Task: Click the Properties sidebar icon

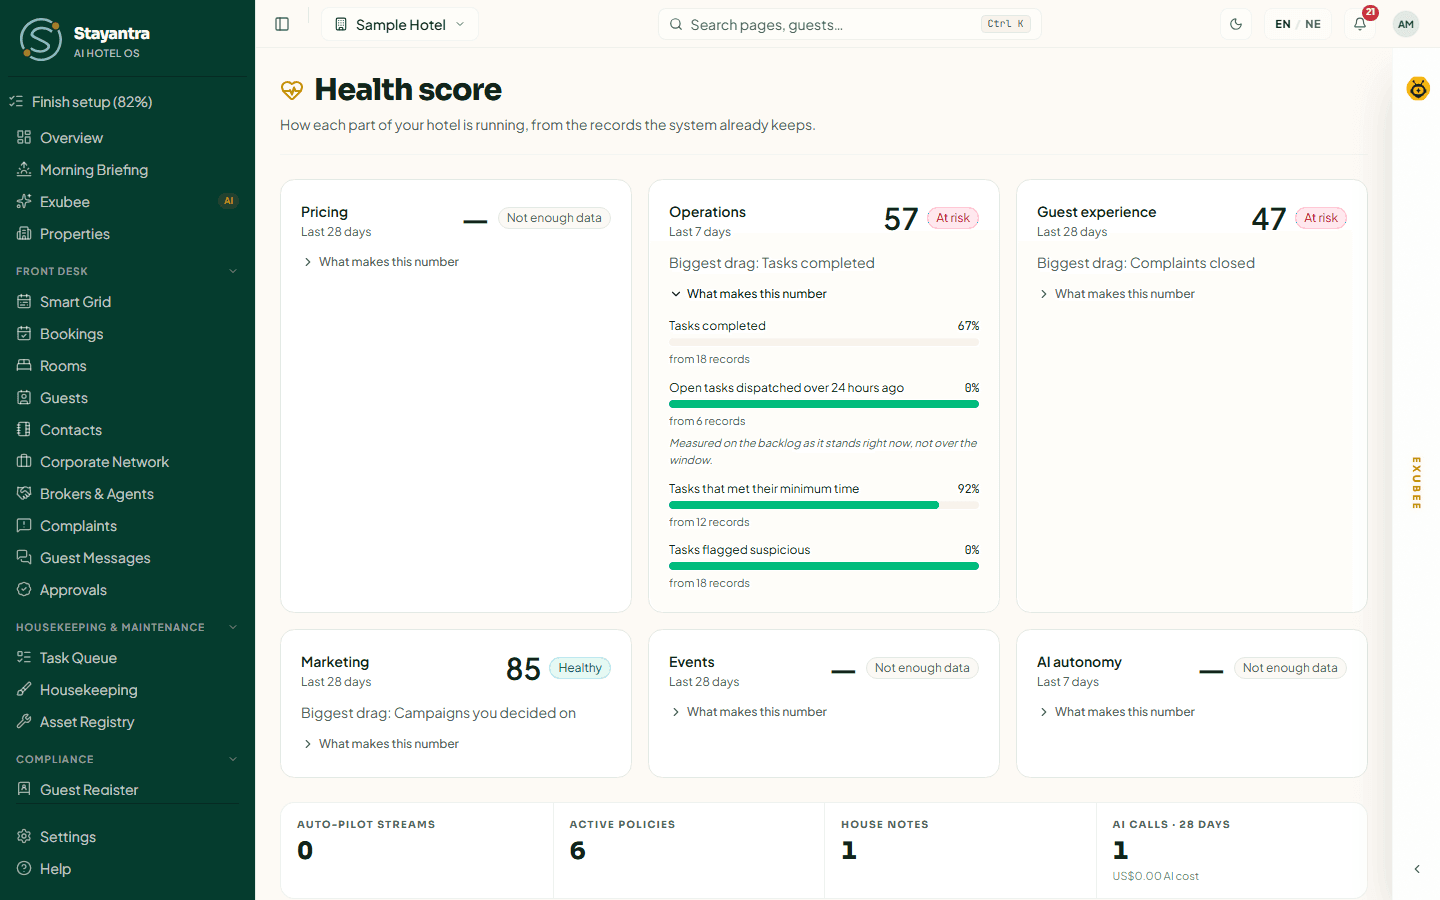Action: click(24, 234)
